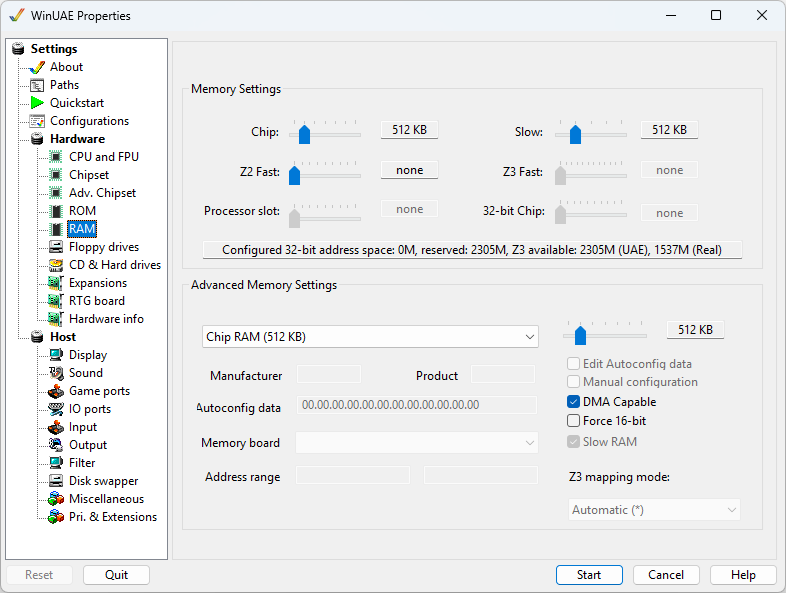This screenshot has height=593, width=786.
Task: Click the Sound speaker icon
Action: [x=56, y=373]
